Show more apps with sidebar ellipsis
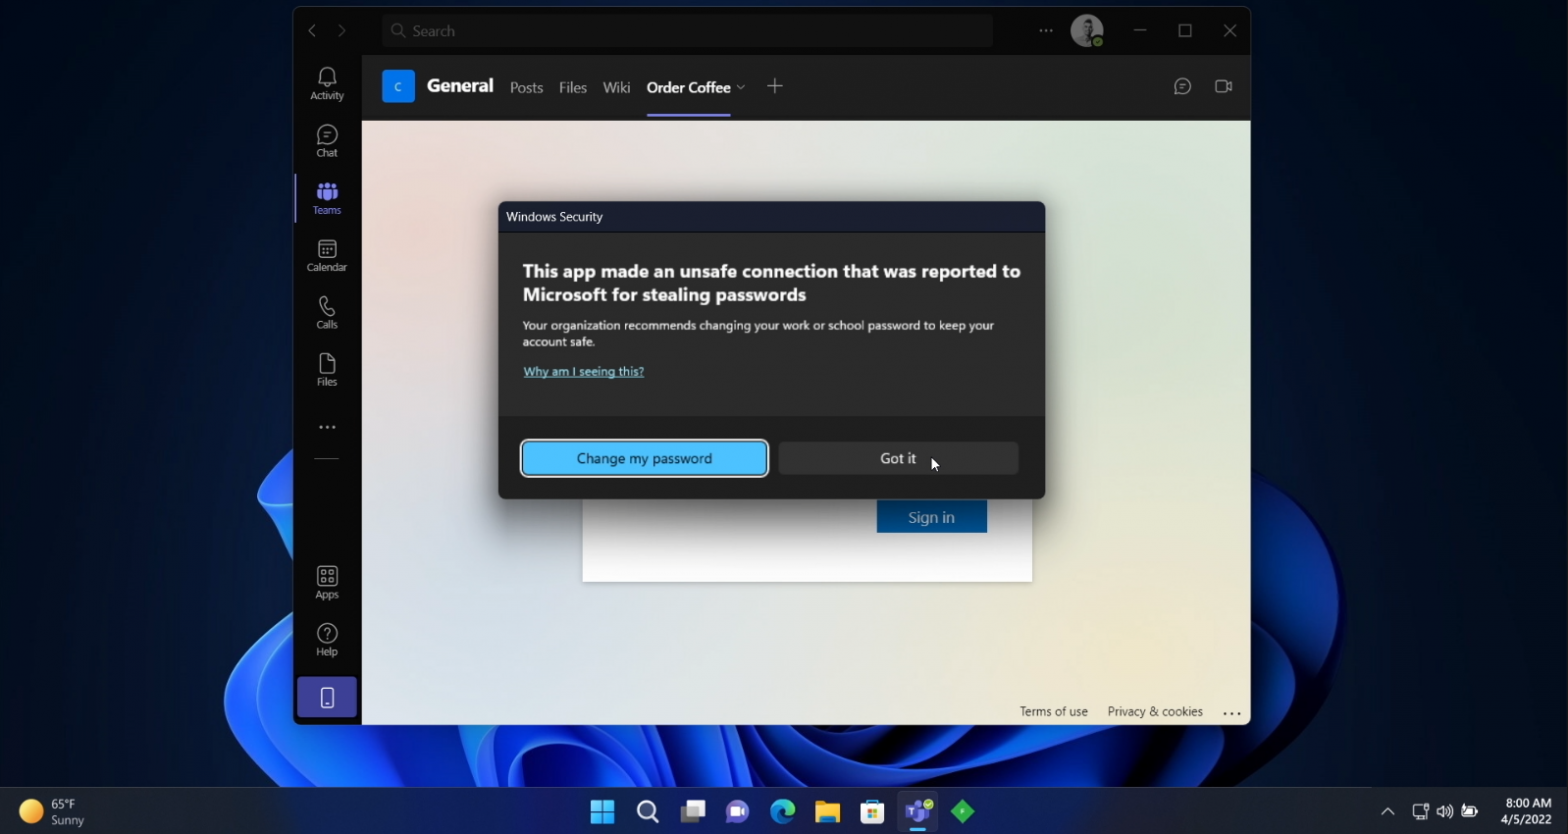 (327, 427)
